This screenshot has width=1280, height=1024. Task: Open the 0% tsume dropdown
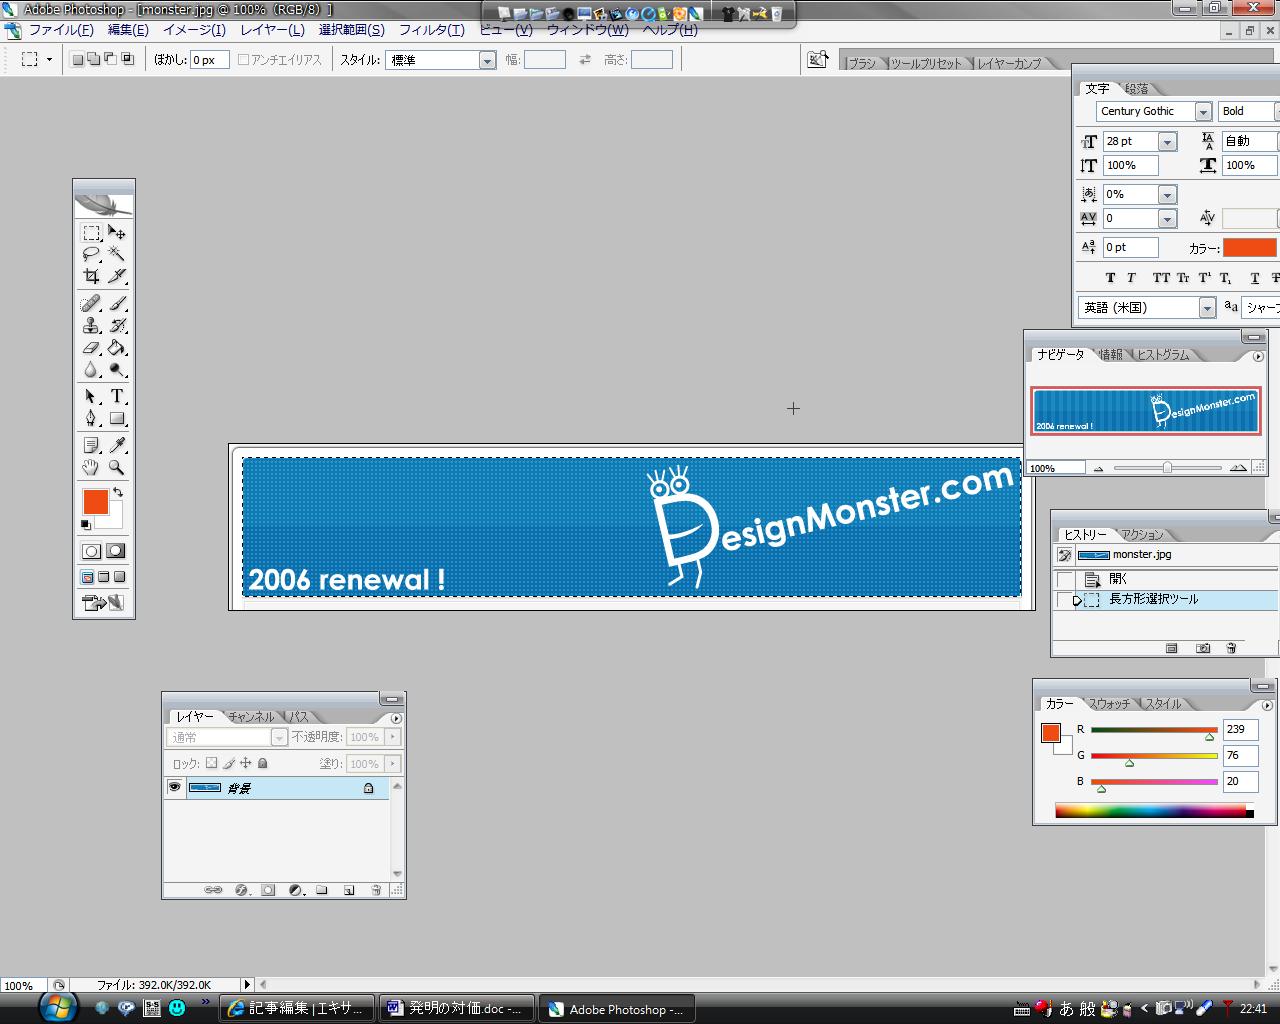pyautogui.click(x=1167, y=195)
